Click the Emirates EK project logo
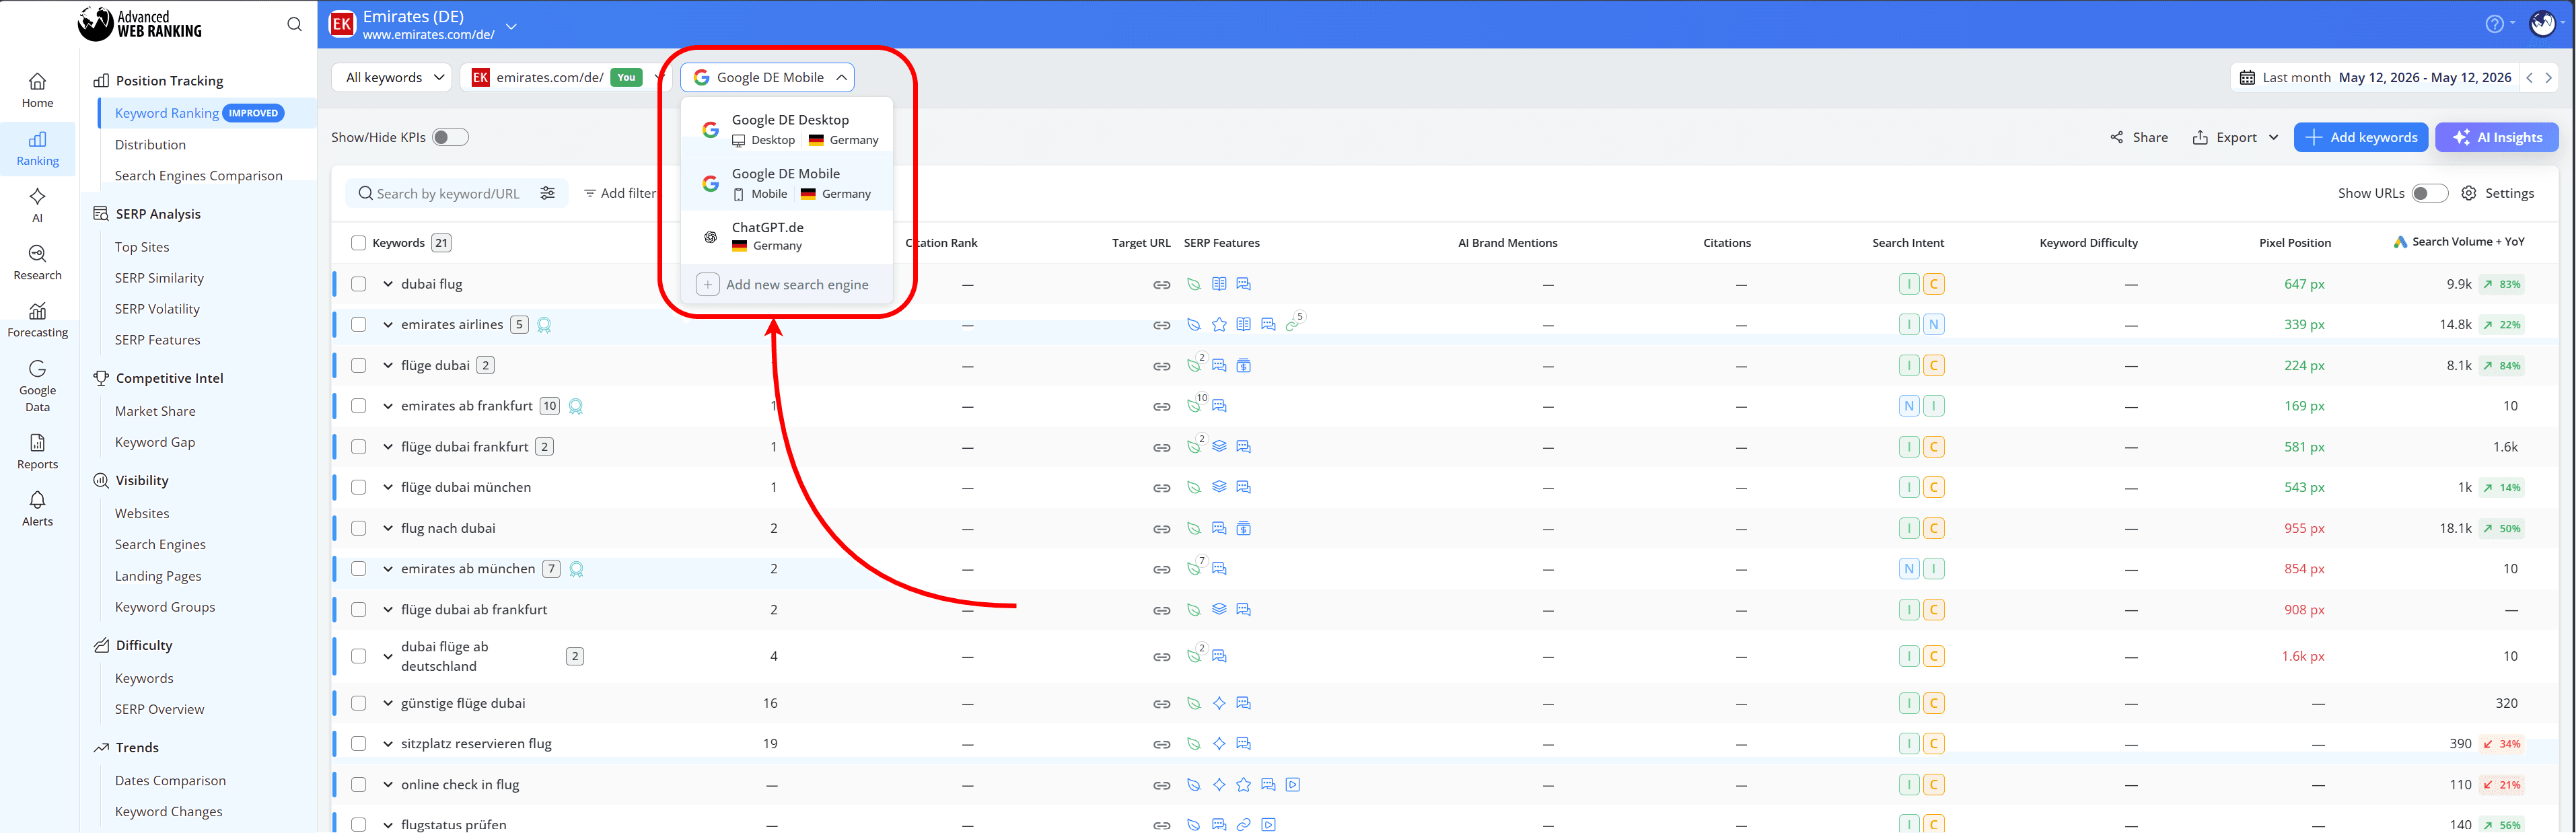Viewport: 2576px width, 833px height. click(342, 24)
